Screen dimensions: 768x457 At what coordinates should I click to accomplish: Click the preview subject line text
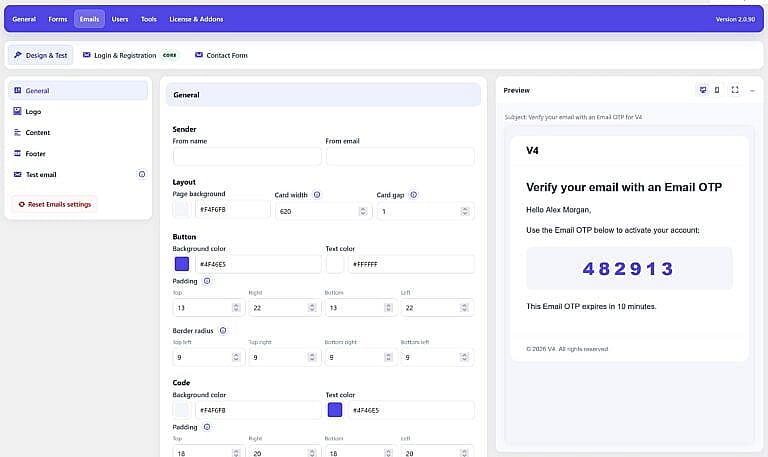[573, 117]
